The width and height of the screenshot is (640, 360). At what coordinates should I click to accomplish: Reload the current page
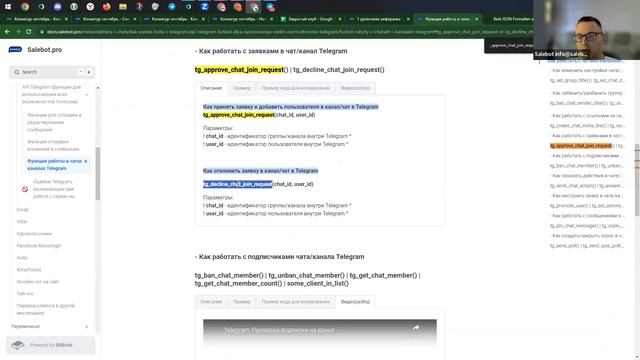[29, 31]
